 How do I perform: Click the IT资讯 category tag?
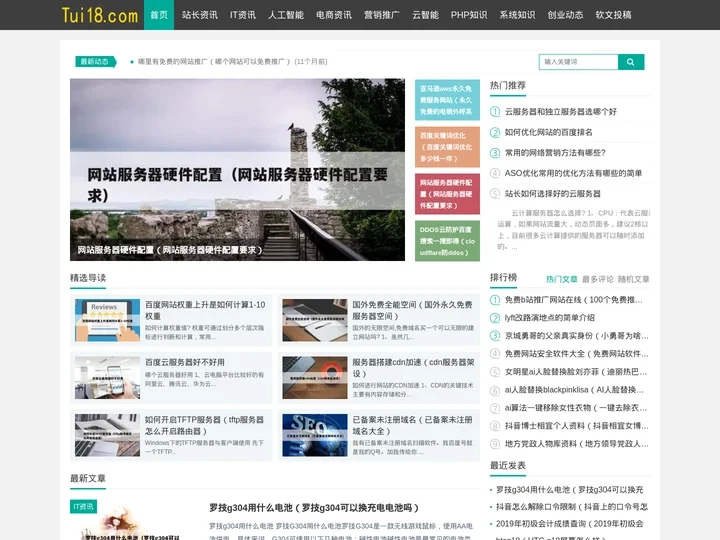coord(83,506)
